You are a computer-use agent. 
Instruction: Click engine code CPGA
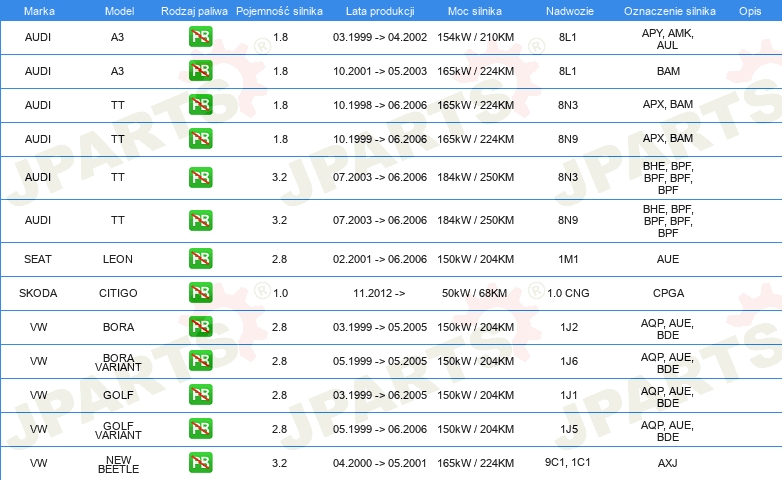(668, 293)
